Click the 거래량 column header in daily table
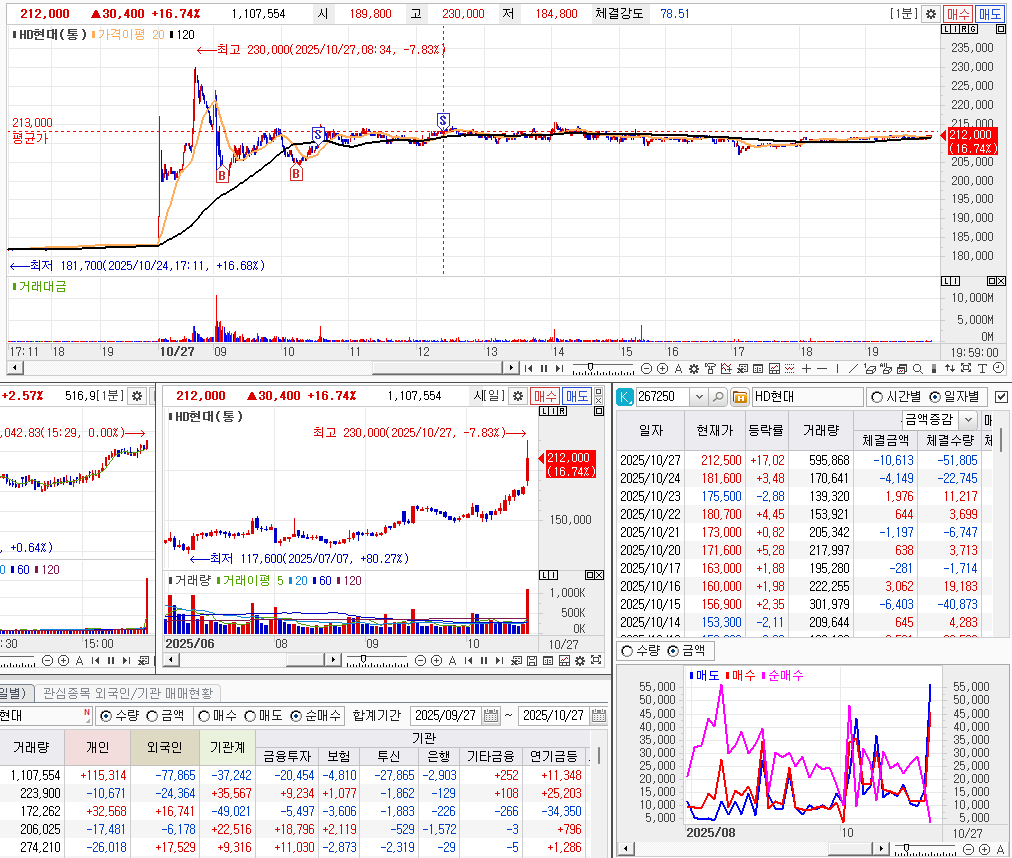This screenshot has width=1012, height=858. [x=820, y=431]
